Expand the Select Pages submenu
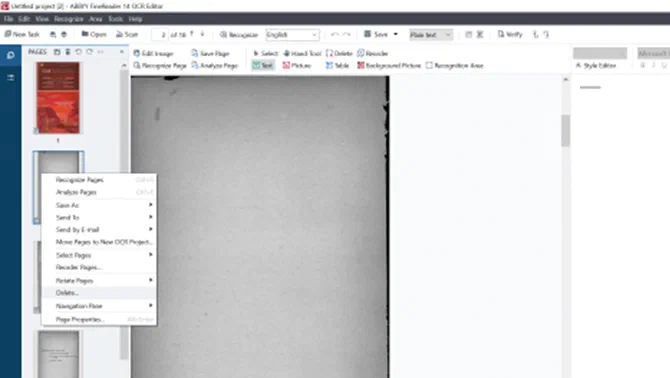 pyautogui.click(x=99, y=255)
